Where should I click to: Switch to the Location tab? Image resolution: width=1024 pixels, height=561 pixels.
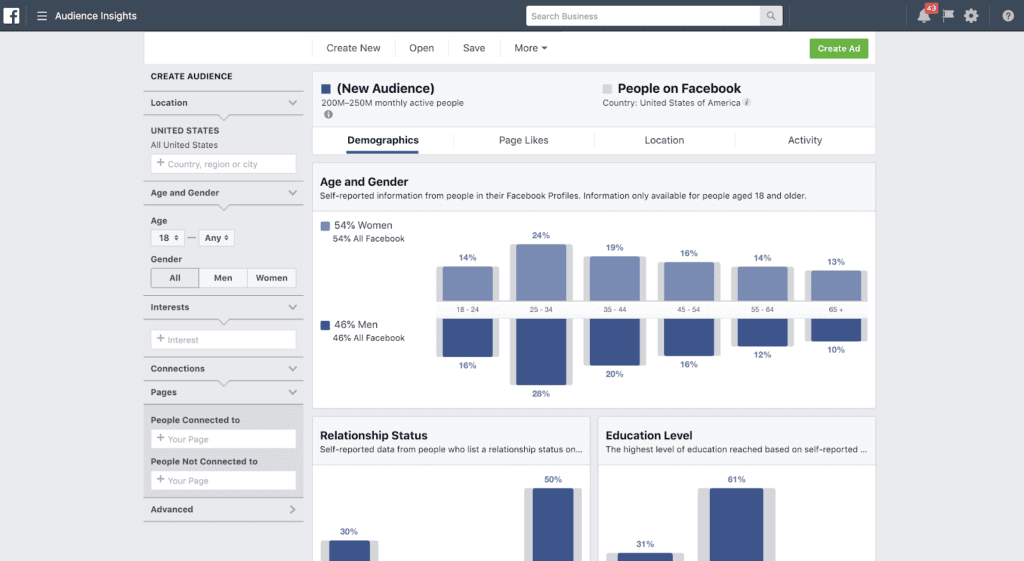pyautogui.click(x=664, y=140)
